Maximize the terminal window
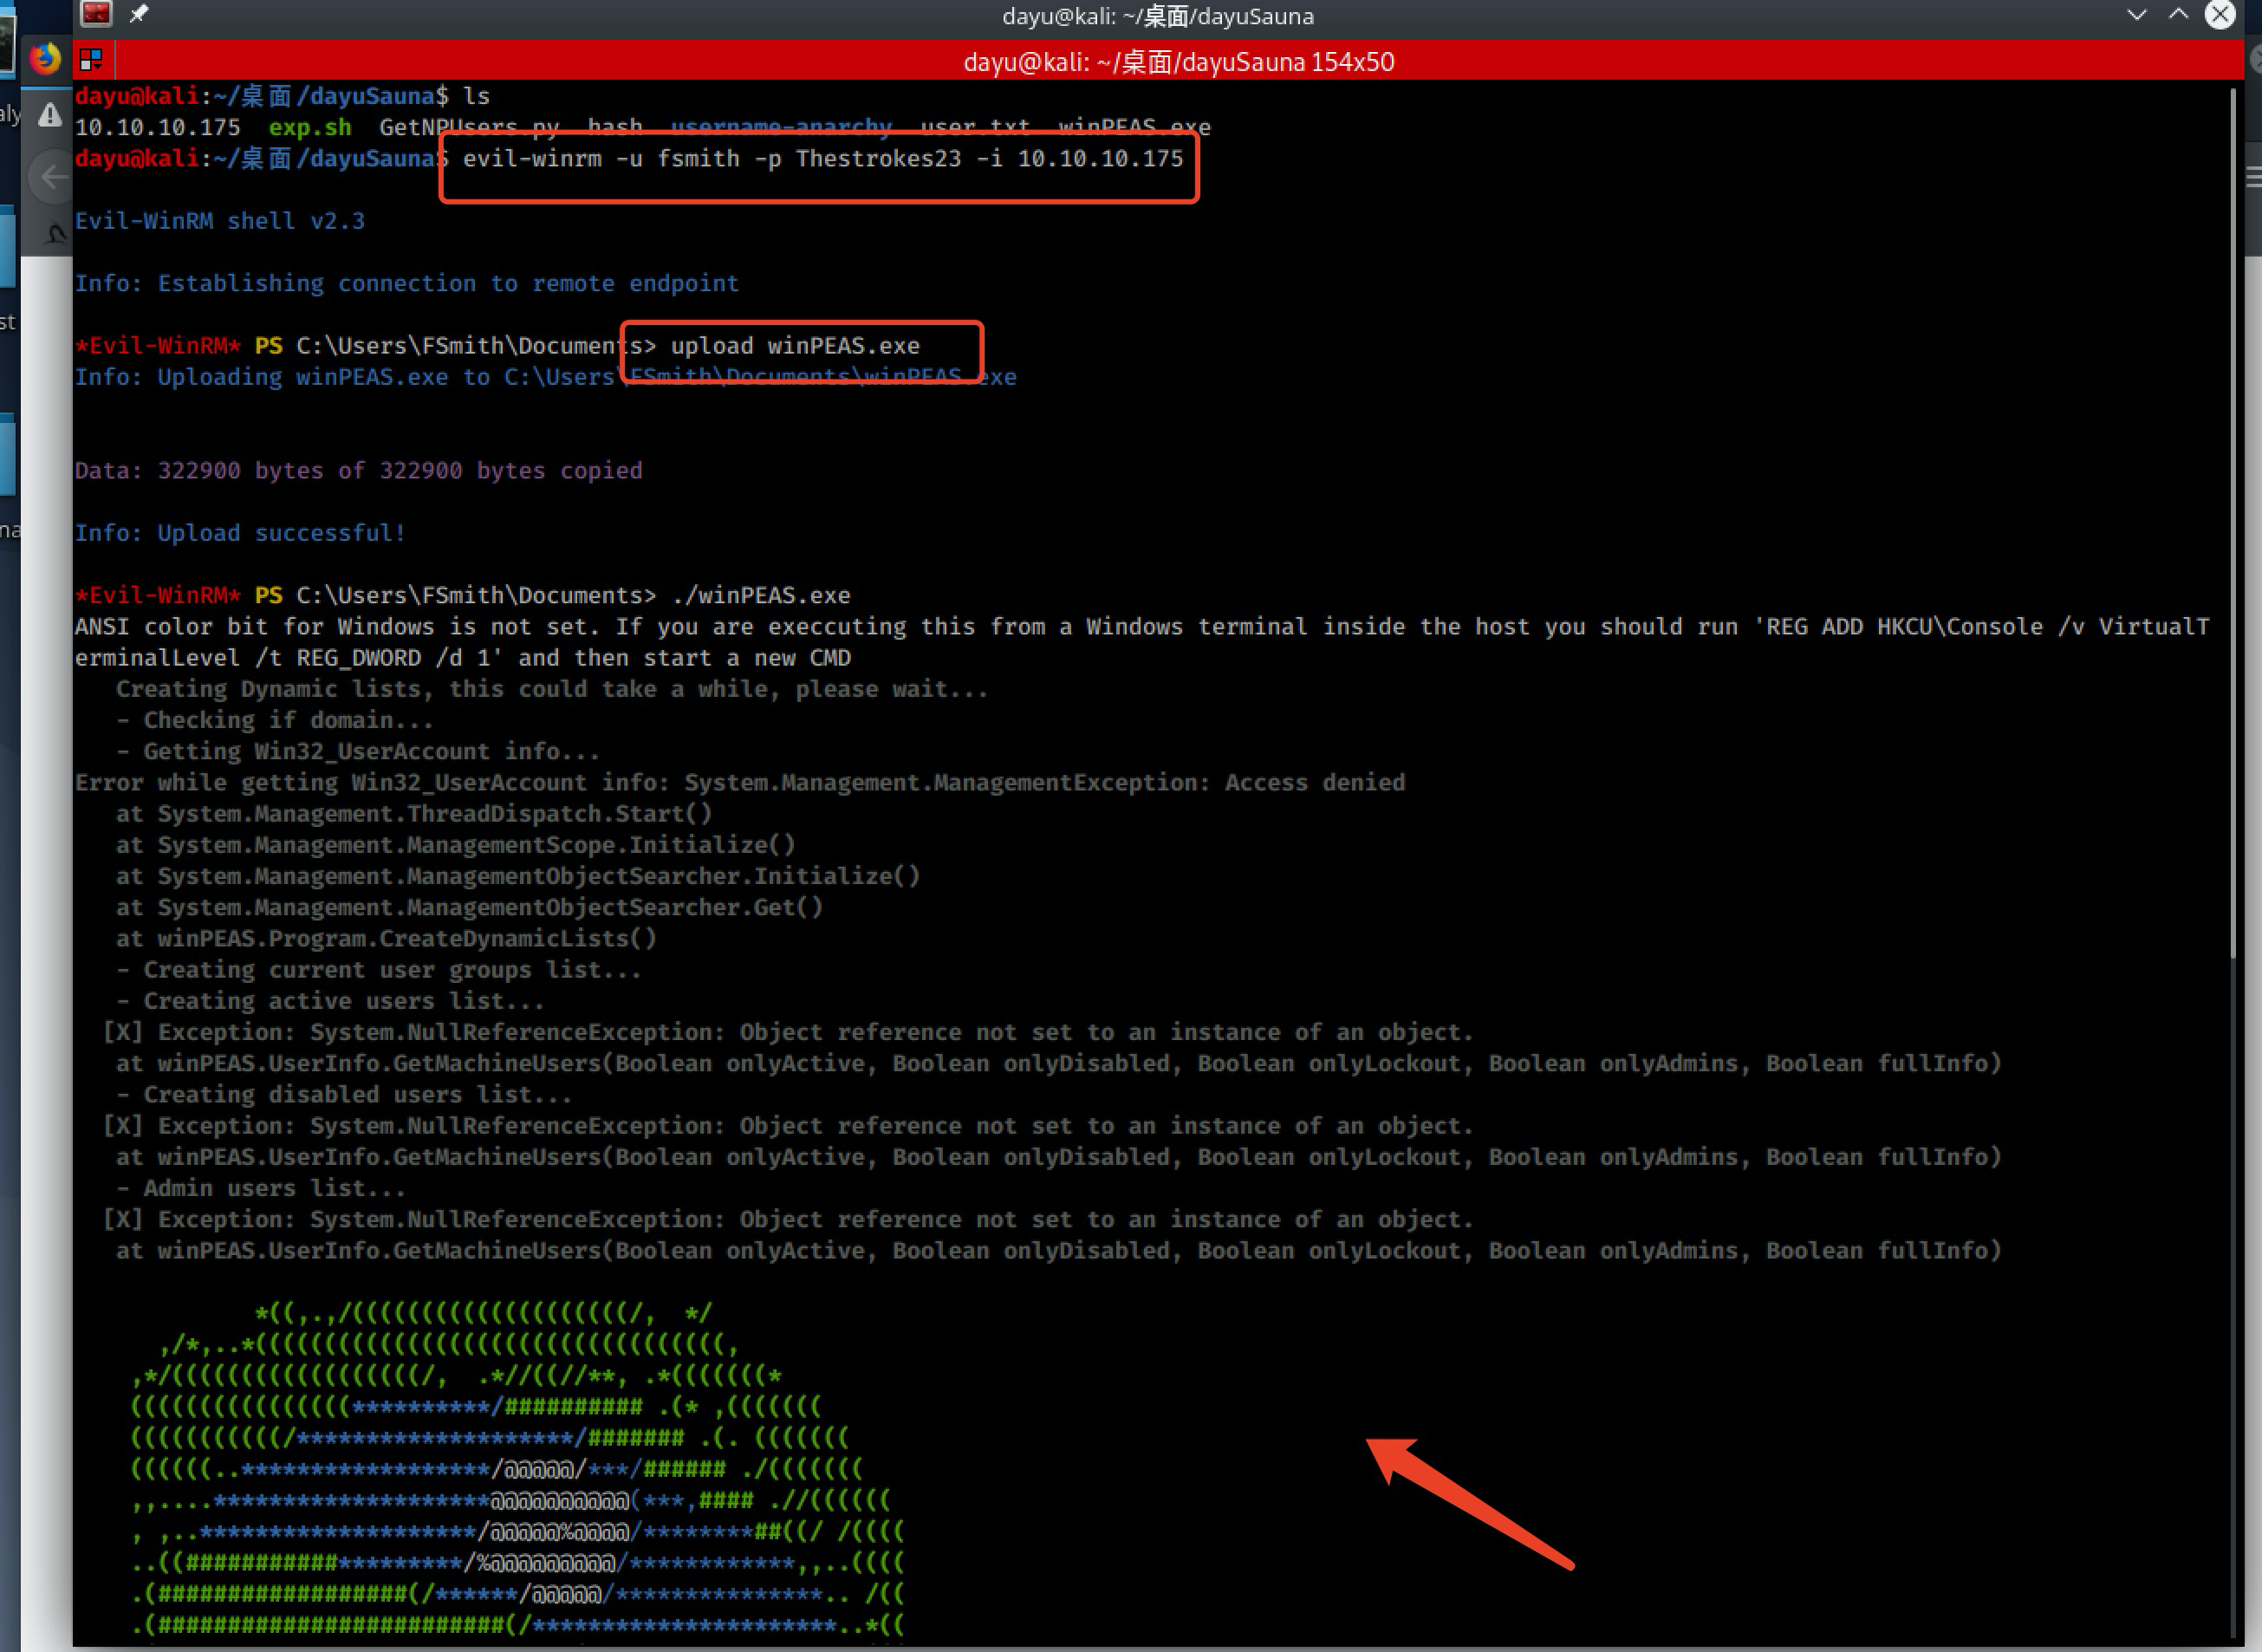2262x1652 pixels. click(x=2178, y=14)
